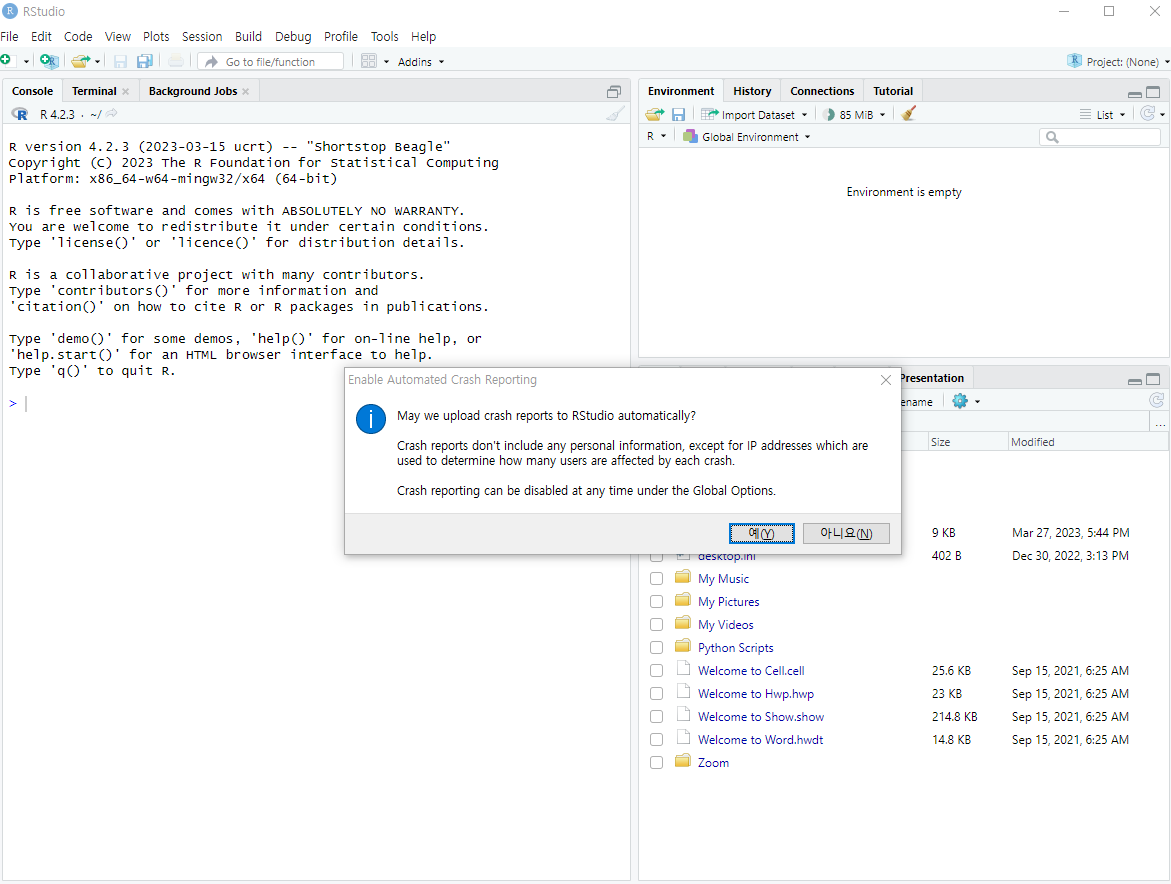This screenshot has width=1171, height=884.
Task: Check the My Videos folder checkbox
Action: [656, 625]
